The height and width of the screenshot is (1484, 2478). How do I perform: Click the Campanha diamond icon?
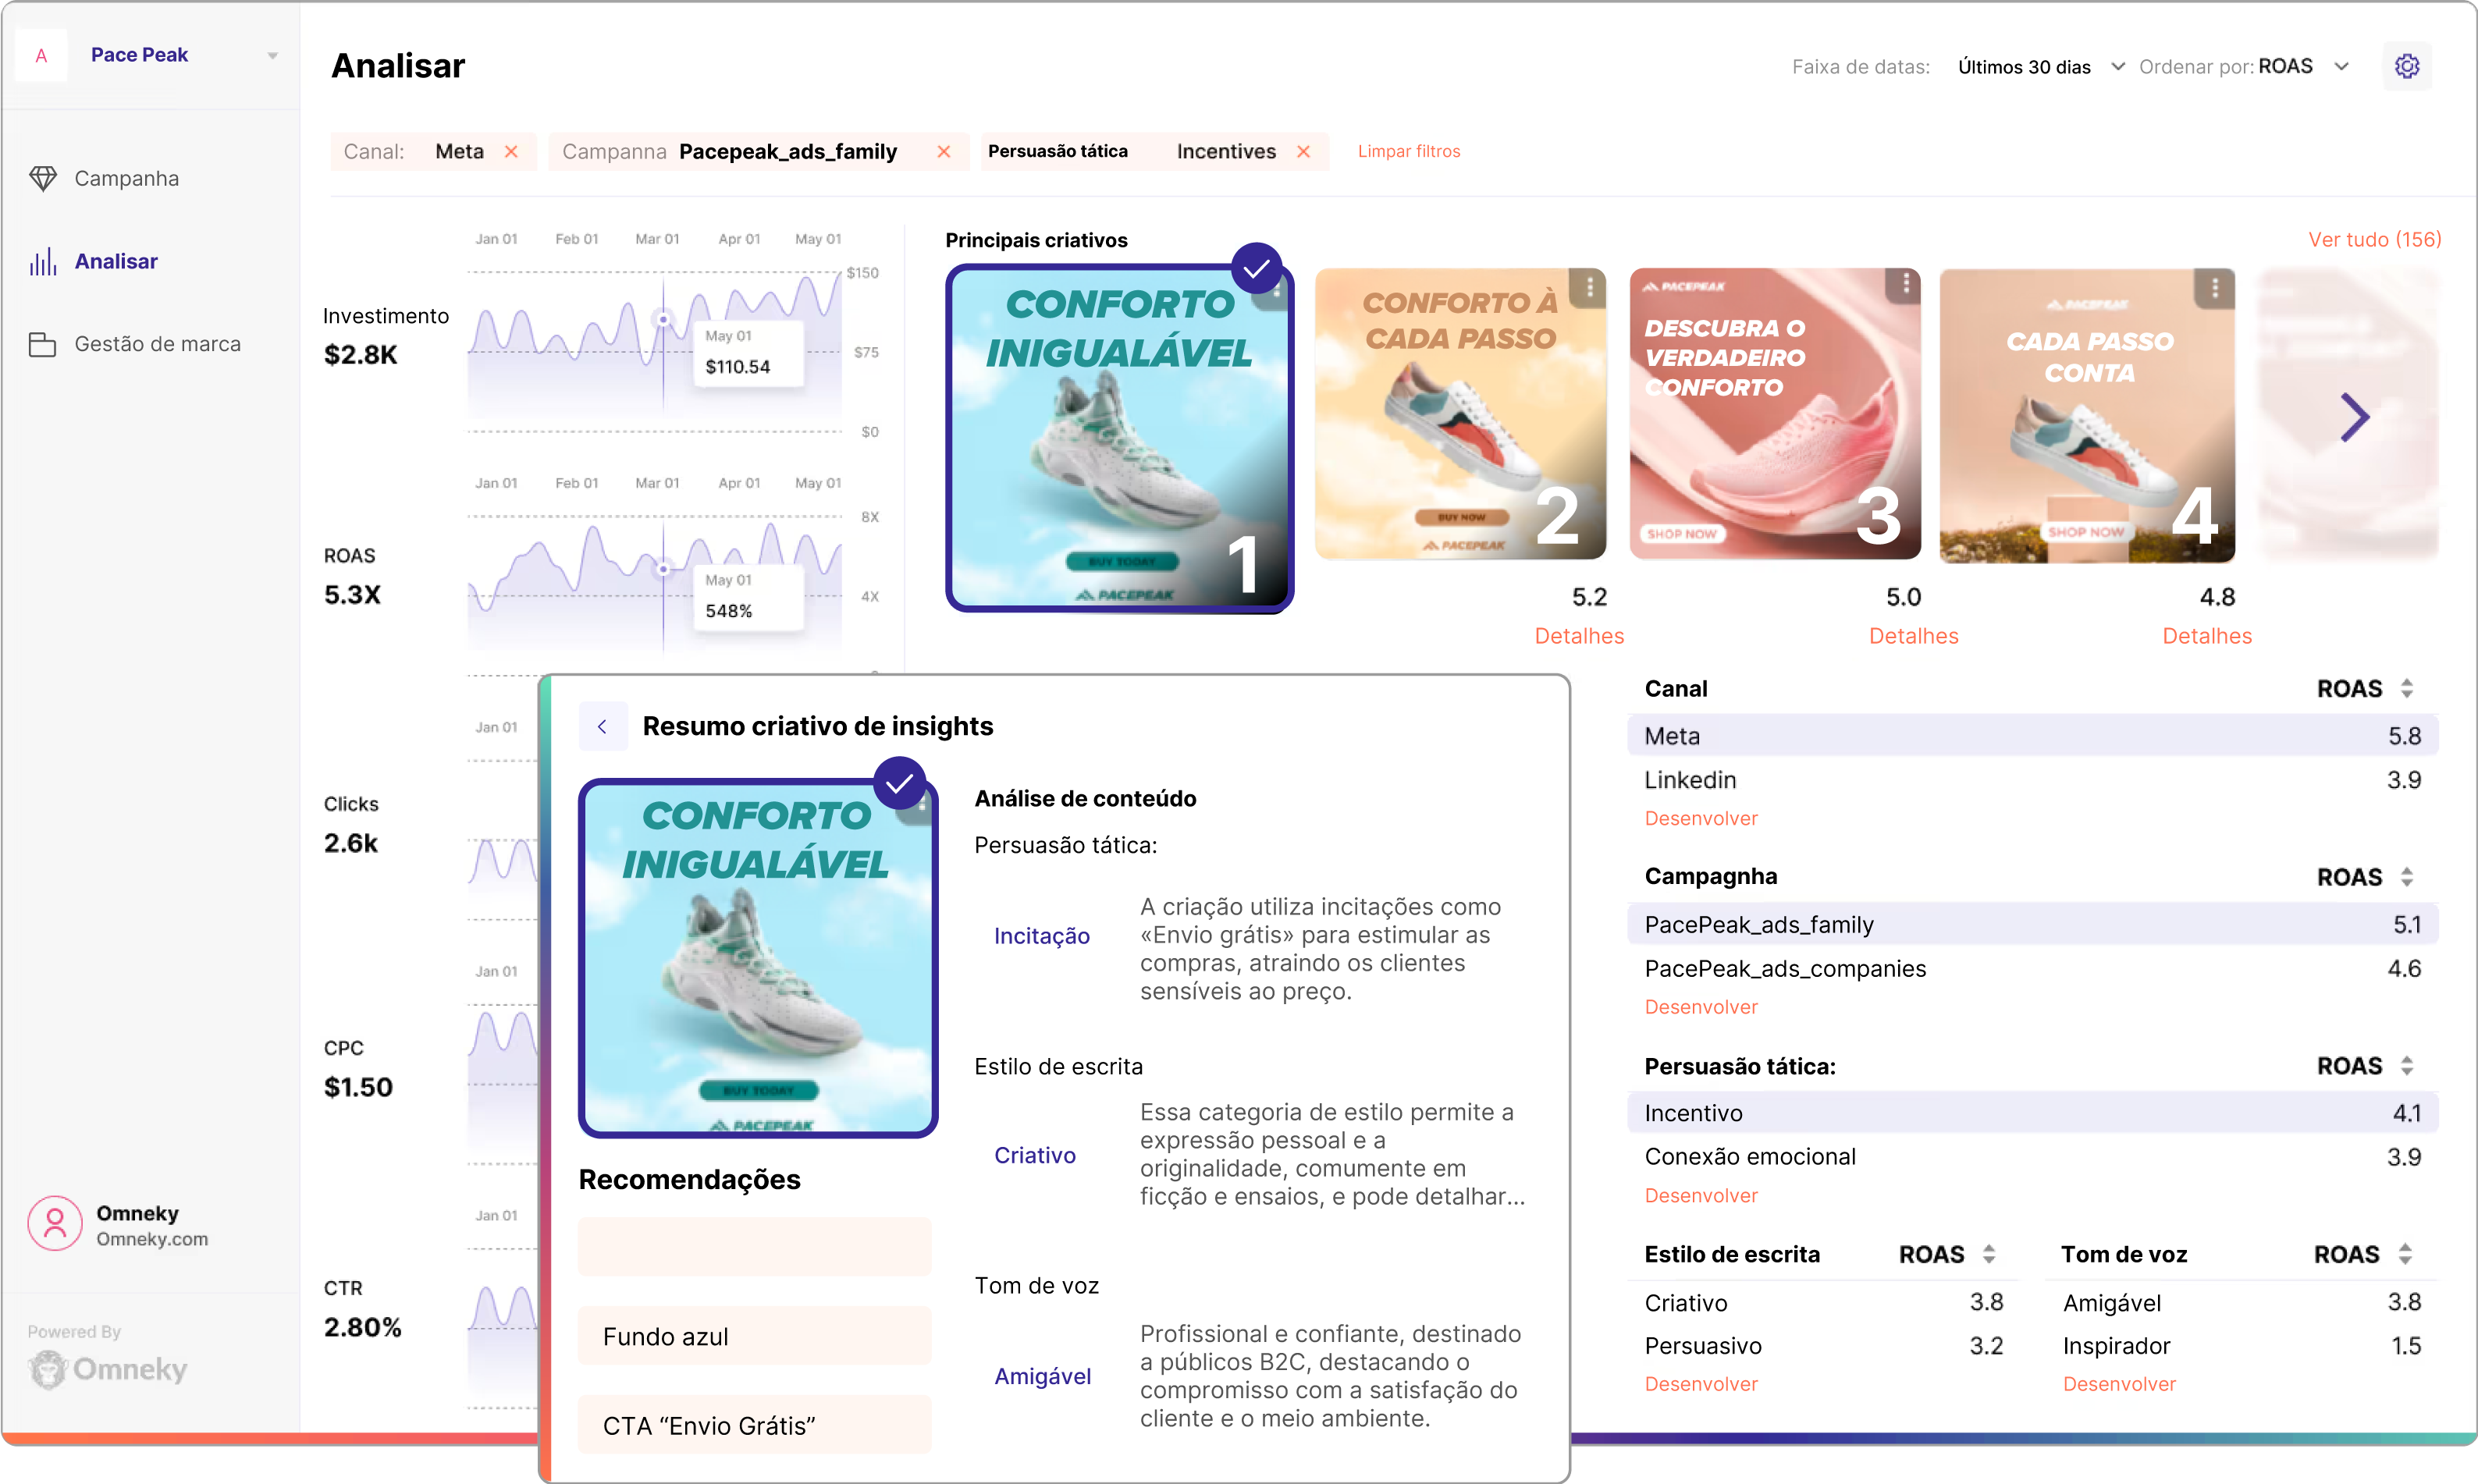43,178
